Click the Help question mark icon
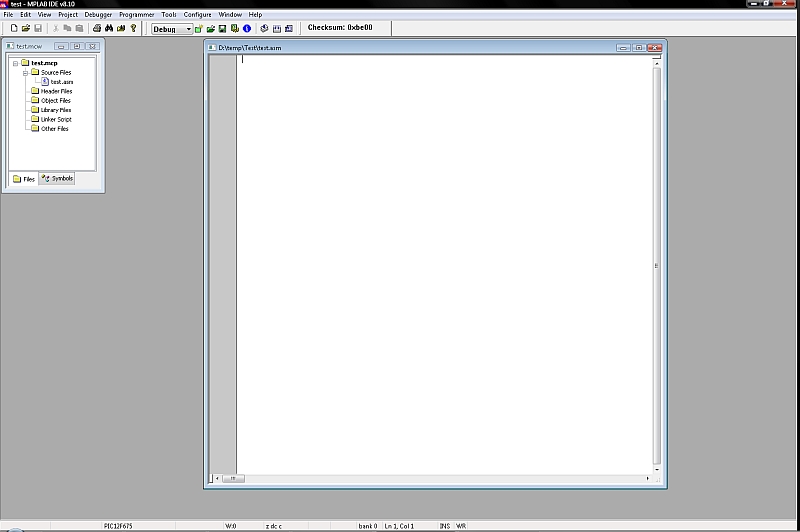The width and height of the screenshot is (800, 532). pos(133,29)
